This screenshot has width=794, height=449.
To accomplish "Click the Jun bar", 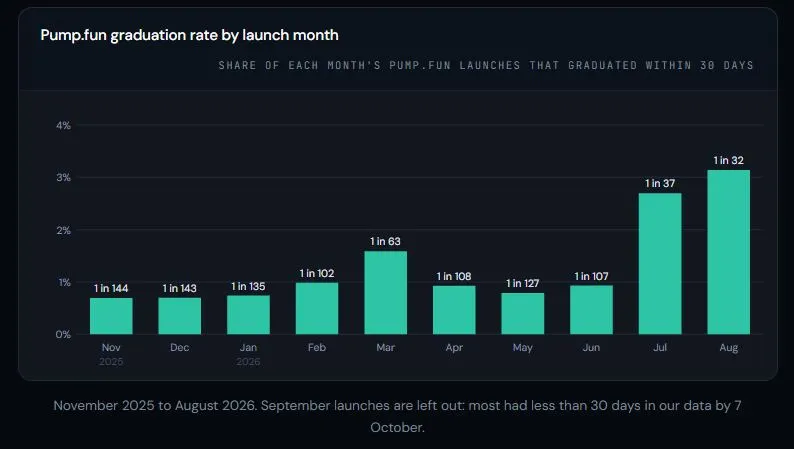I will 591,310.
